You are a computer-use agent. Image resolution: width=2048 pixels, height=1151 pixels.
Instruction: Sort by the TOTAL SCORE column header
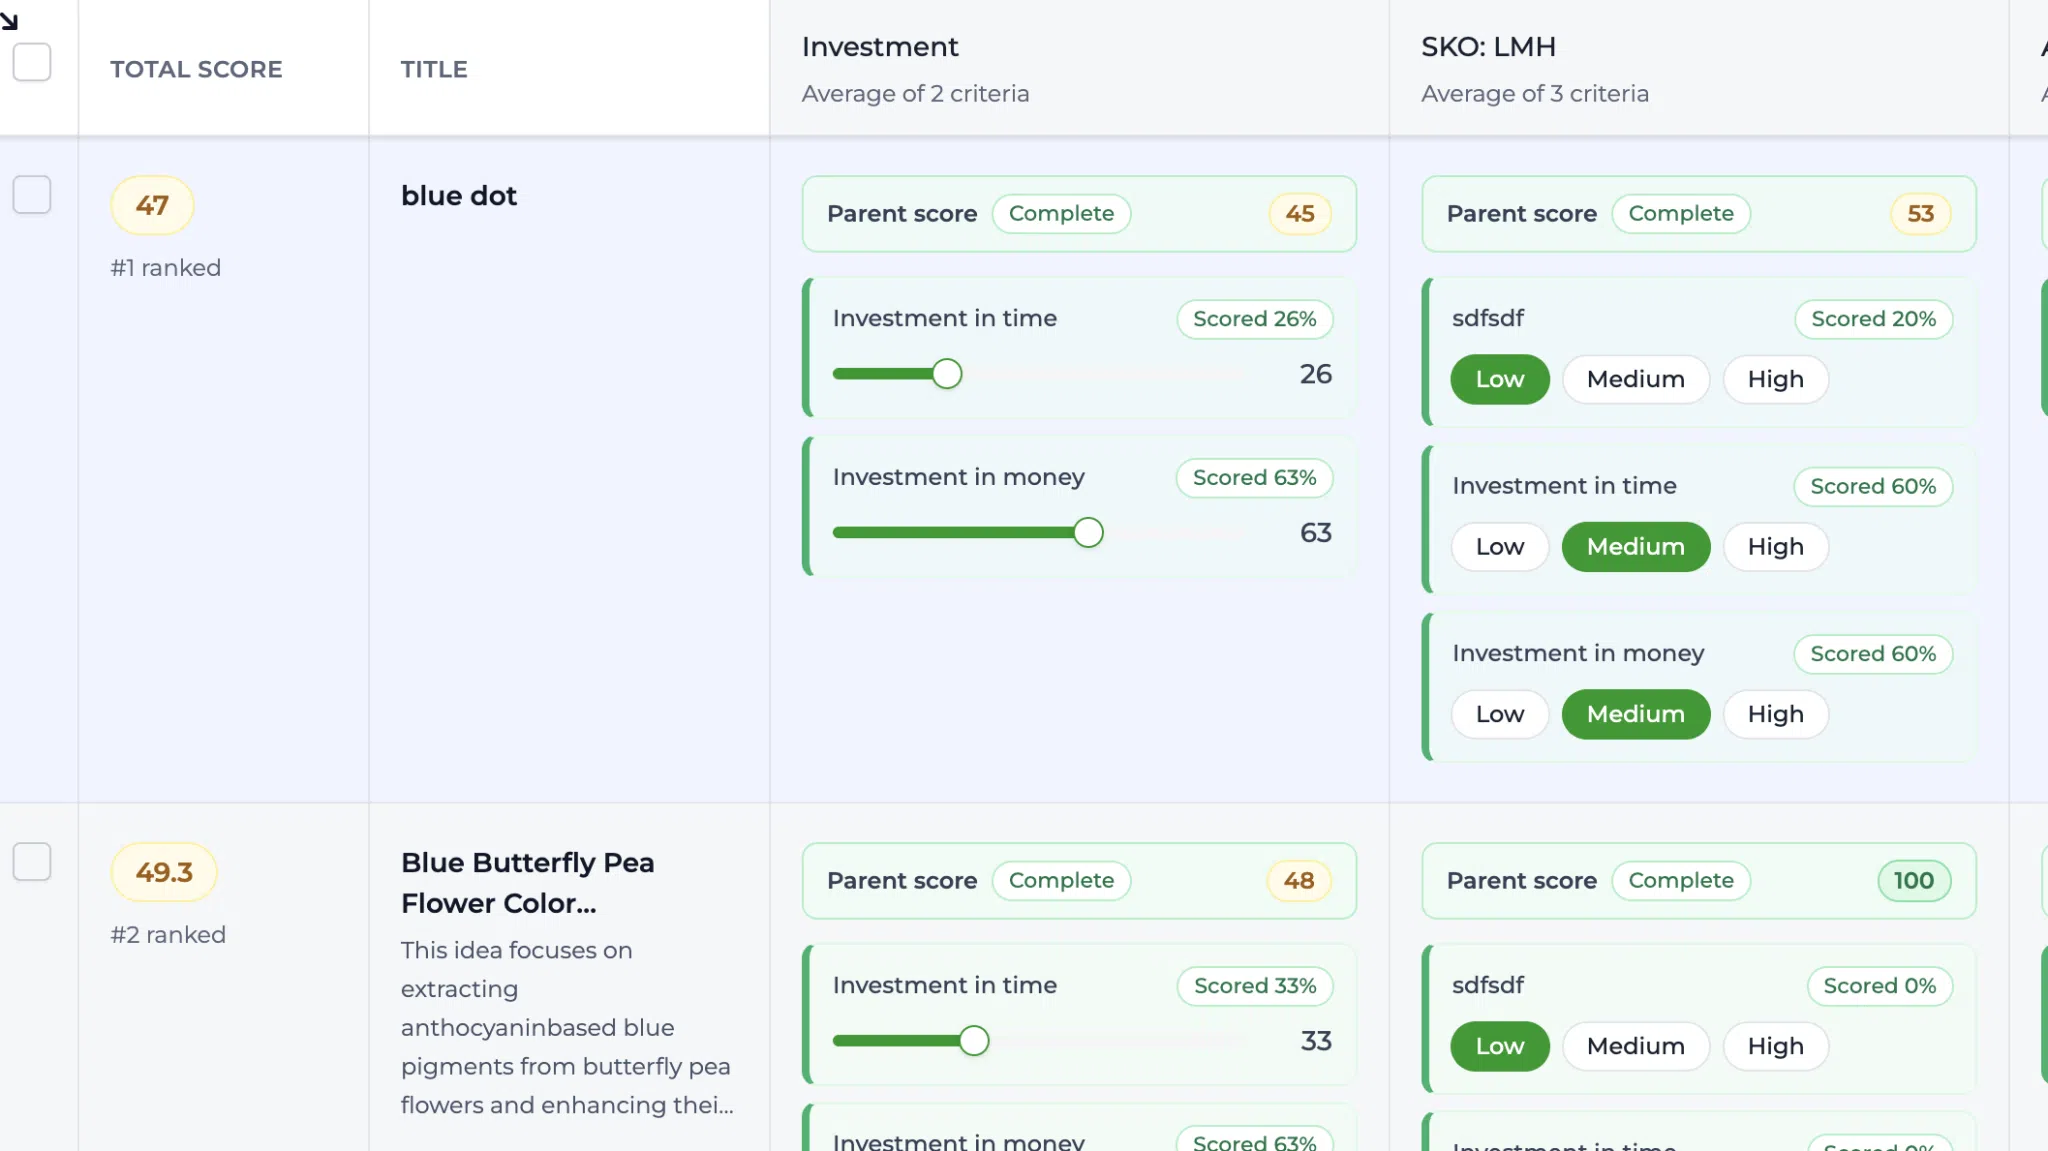click(x=196, y=69)
